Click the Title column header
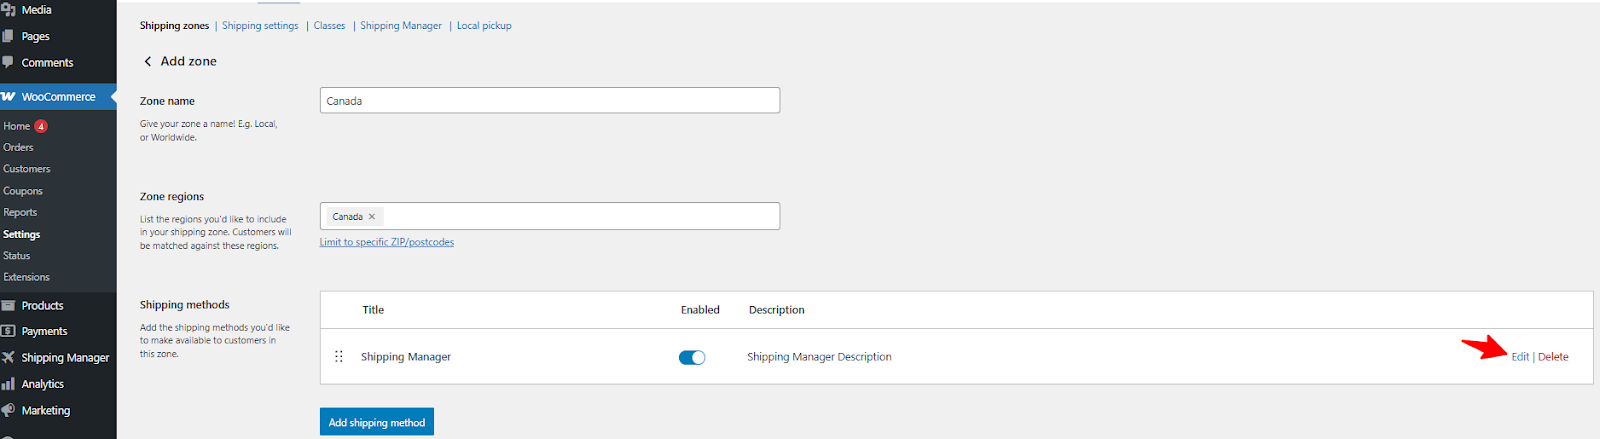1600x439 pixels. (373, 310)
